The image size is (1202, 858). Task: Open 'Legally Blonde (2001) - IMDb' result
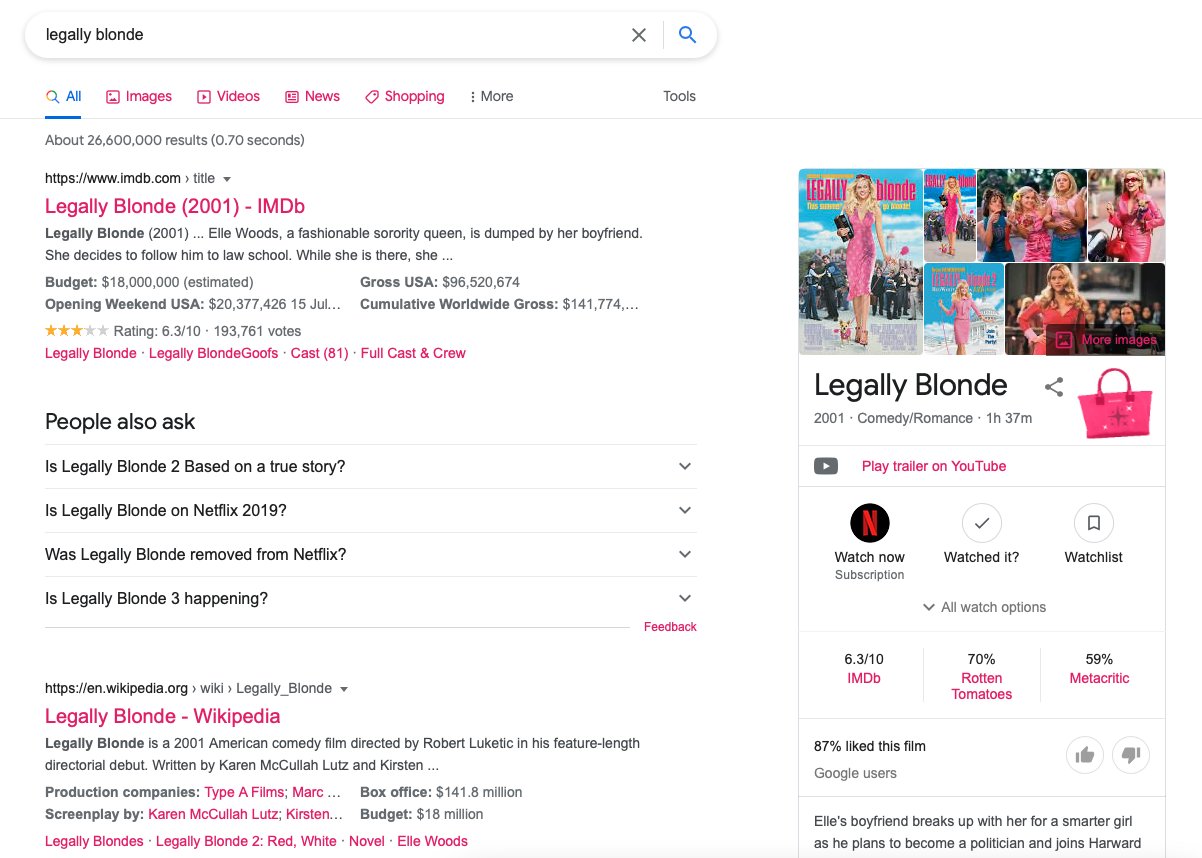point(175,207)
